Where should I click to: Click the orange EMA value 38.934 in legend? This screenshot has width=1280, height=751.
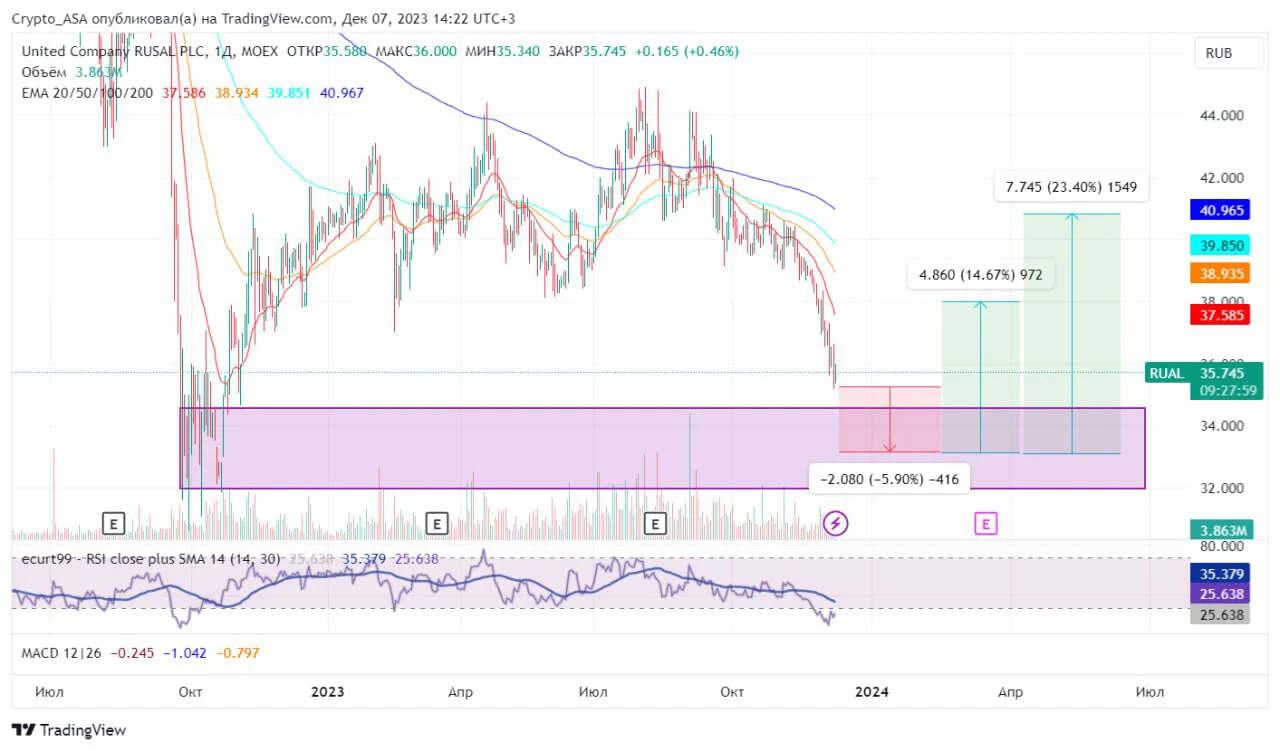point(237,93)
